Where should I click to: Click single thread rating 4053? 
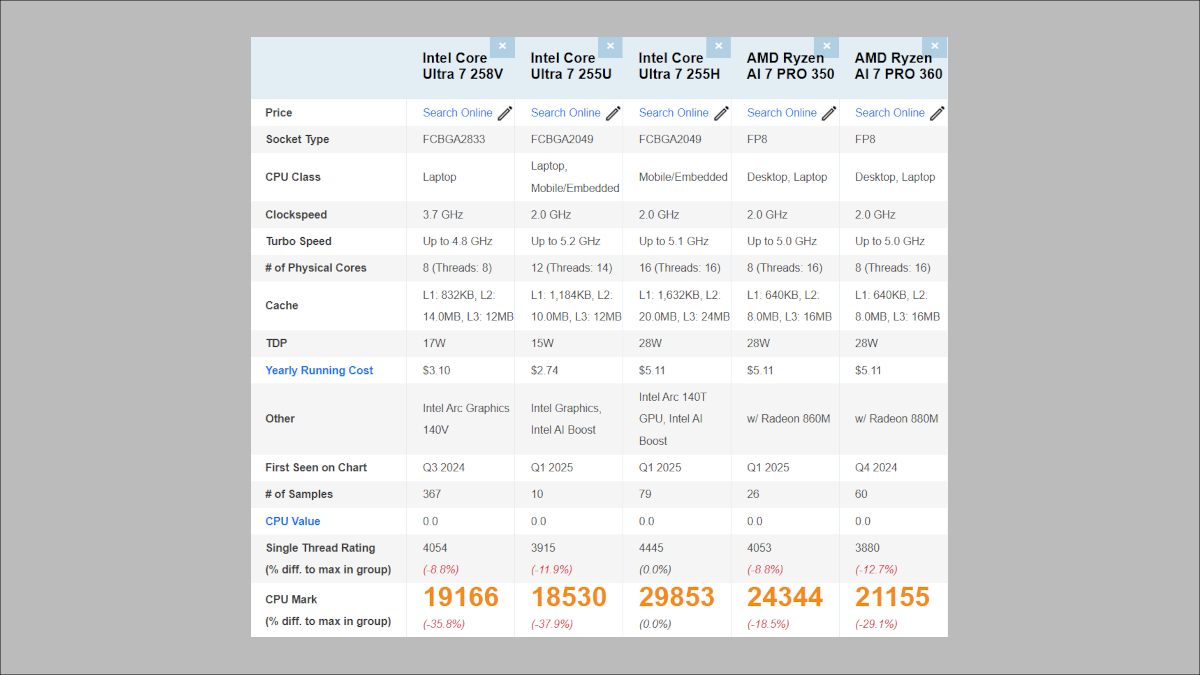coord(759,548)
